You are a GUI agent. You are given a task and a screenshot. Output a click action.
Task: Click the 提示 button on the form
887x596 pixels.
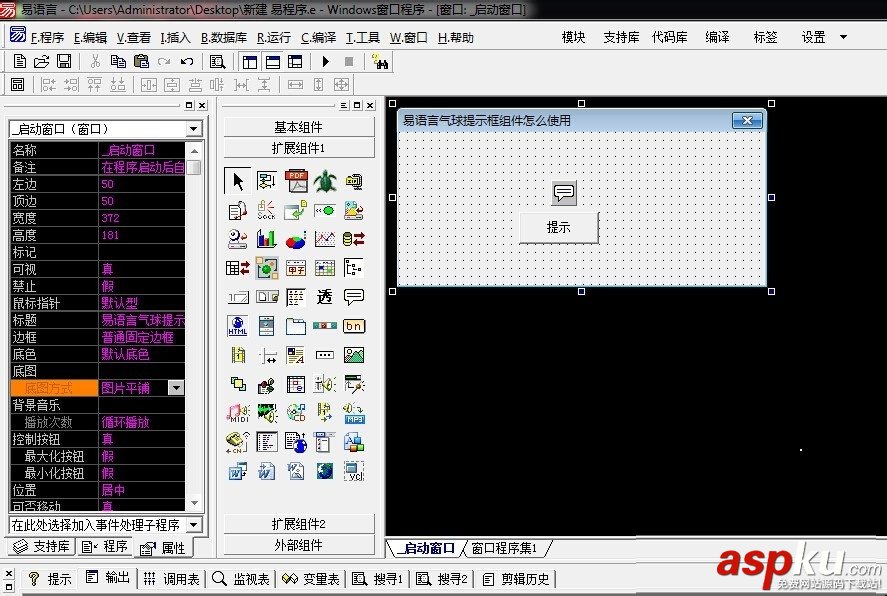click(x=558, y=228)
